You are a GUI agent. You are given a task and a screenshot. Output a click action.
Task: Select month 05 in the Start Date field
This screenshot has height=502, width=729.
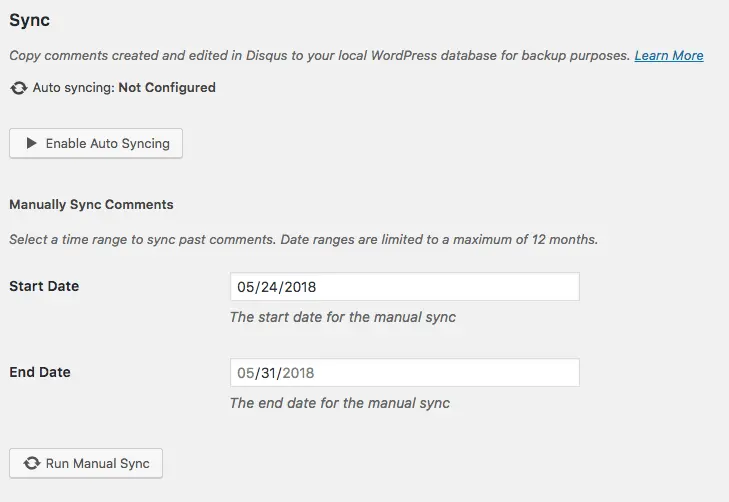[245, 287]
